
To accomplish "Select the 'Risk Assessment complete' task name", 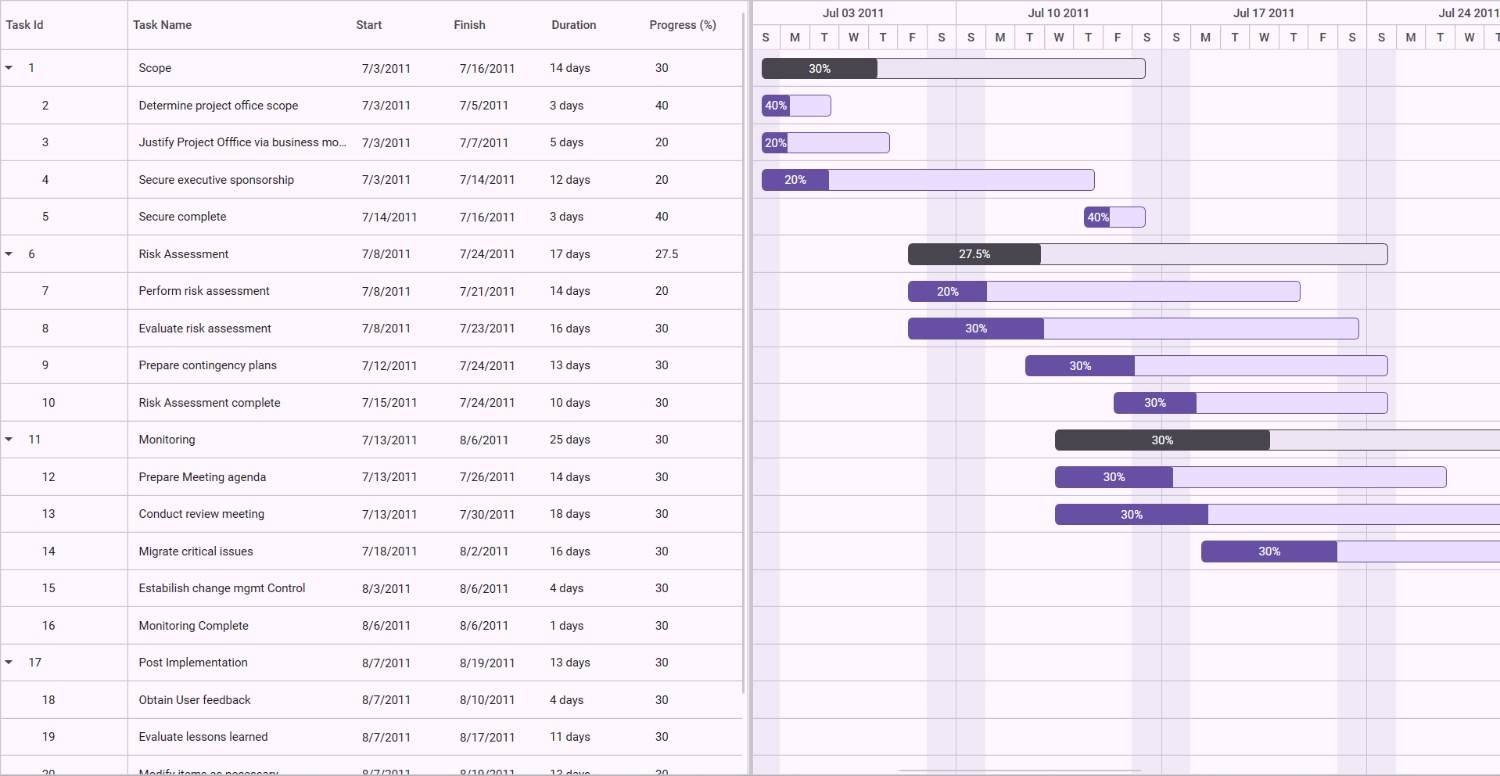I will pos(209,402).
